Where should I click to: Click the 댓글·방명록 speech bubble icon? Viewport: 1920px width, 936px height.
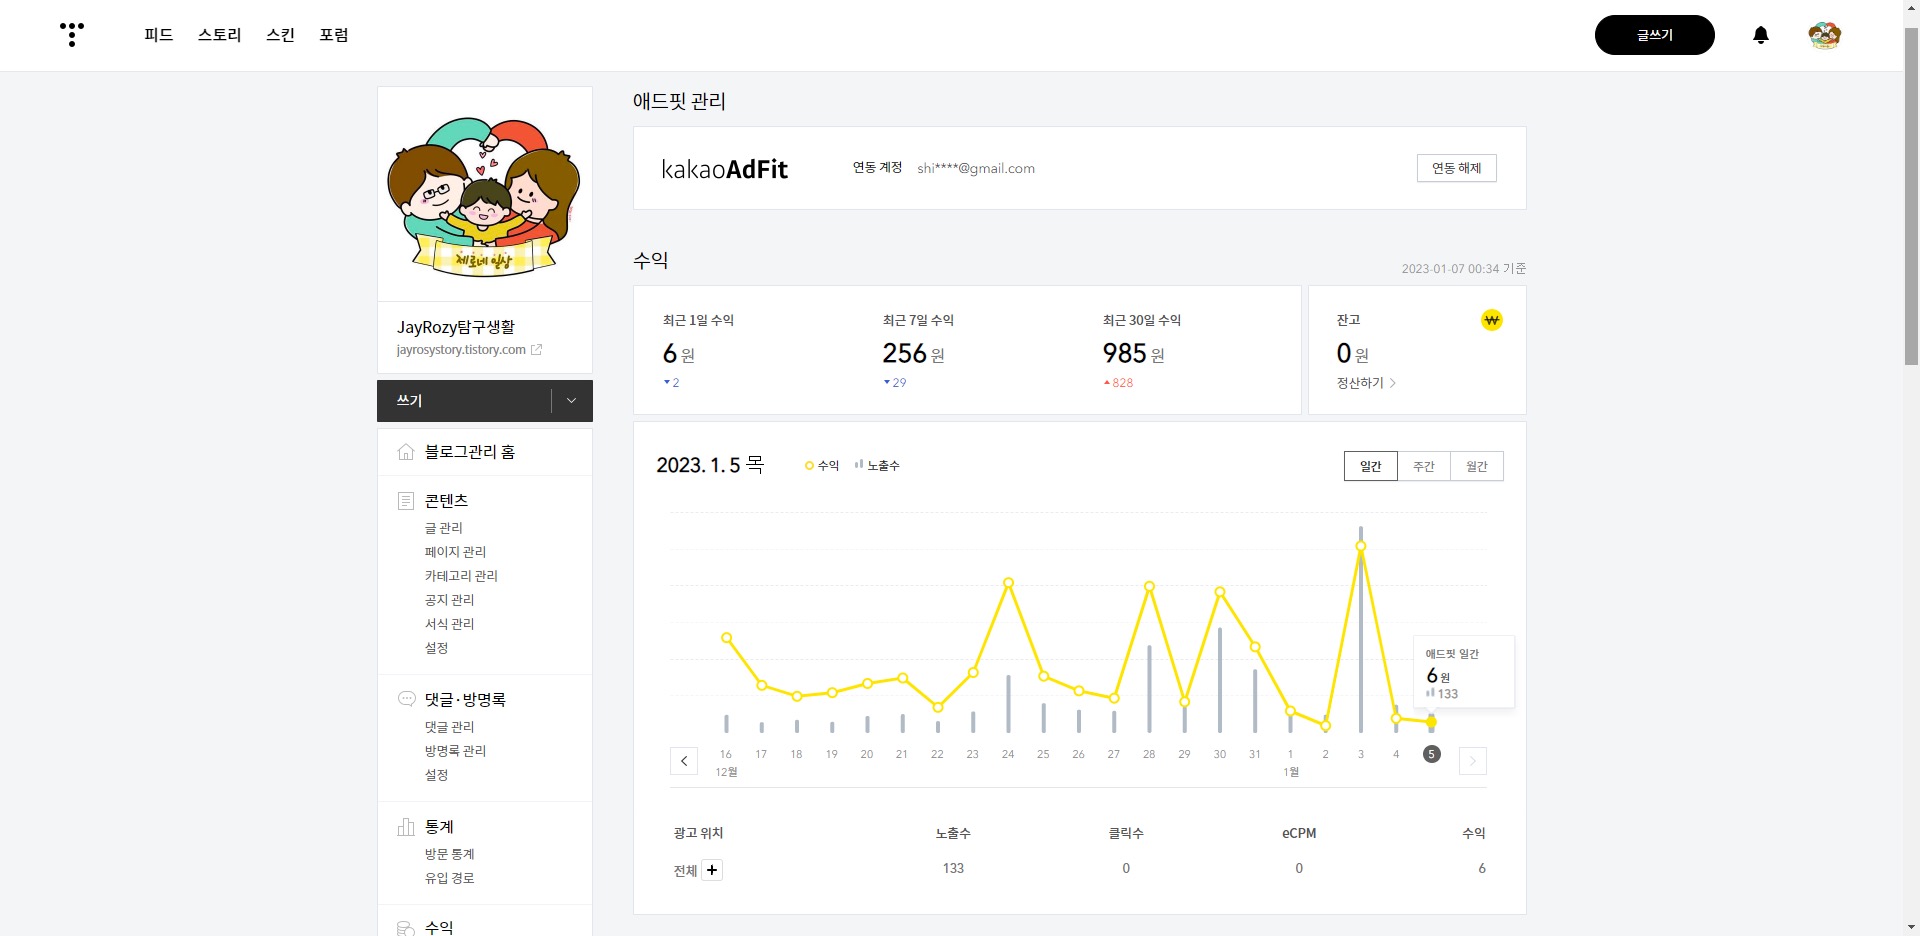pos(406,699)
